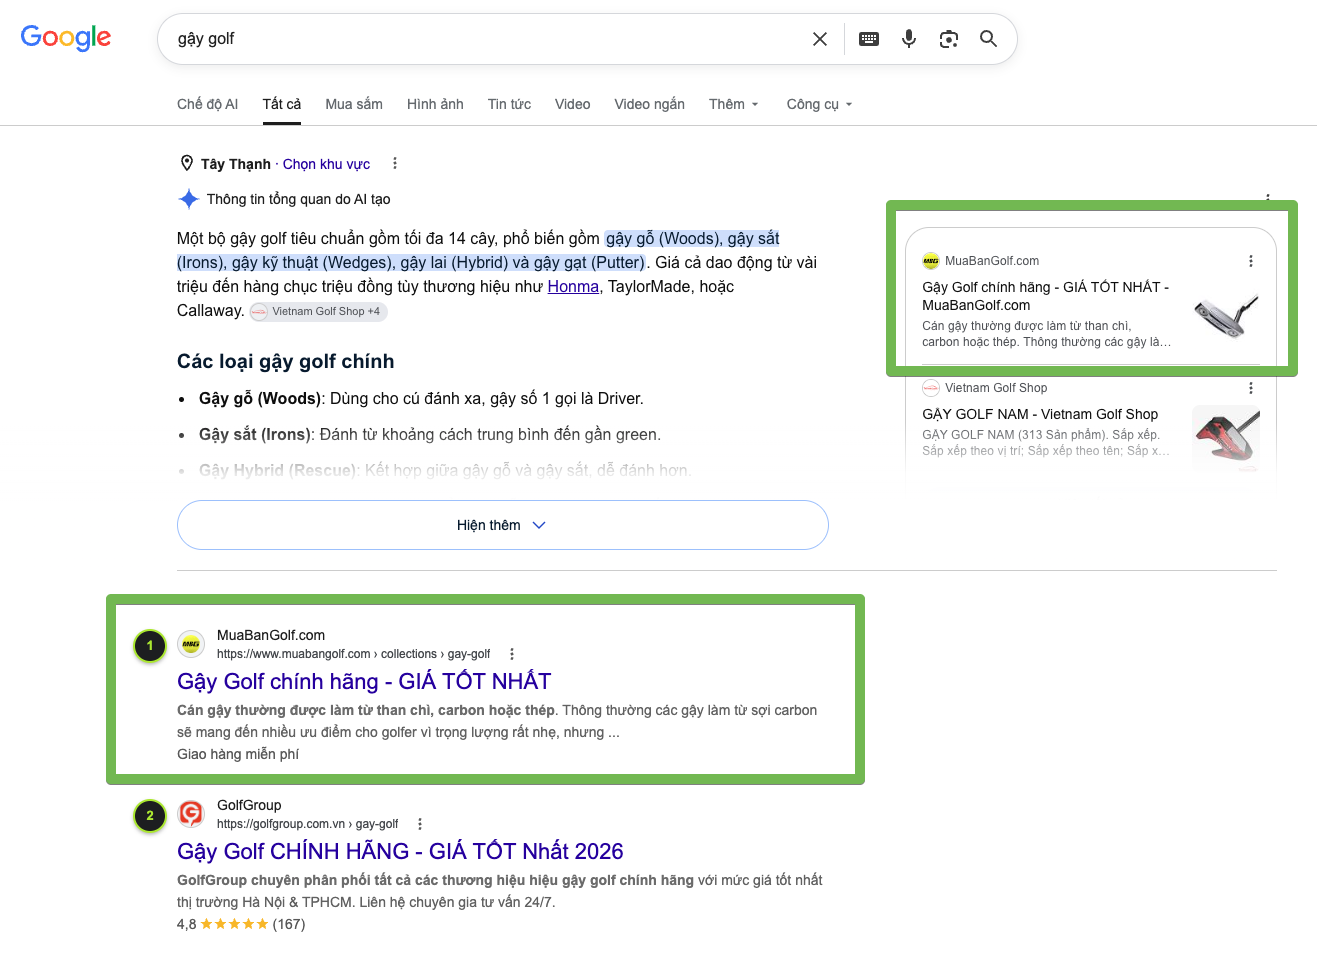1317x958 pixels.
Task: Open more options for MuaBanGolf search result
Action: click(512, 654)
